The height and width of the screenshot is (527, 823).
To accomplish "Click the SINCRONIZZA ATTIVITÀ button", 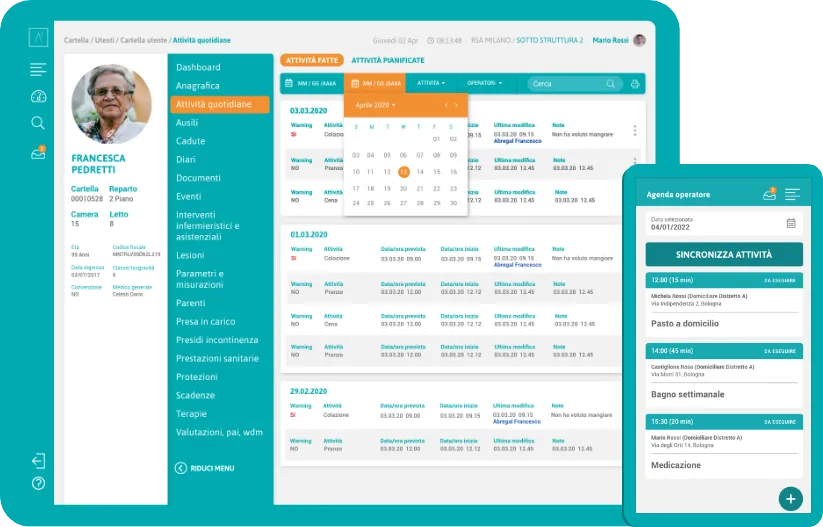I will pos(724,255).
